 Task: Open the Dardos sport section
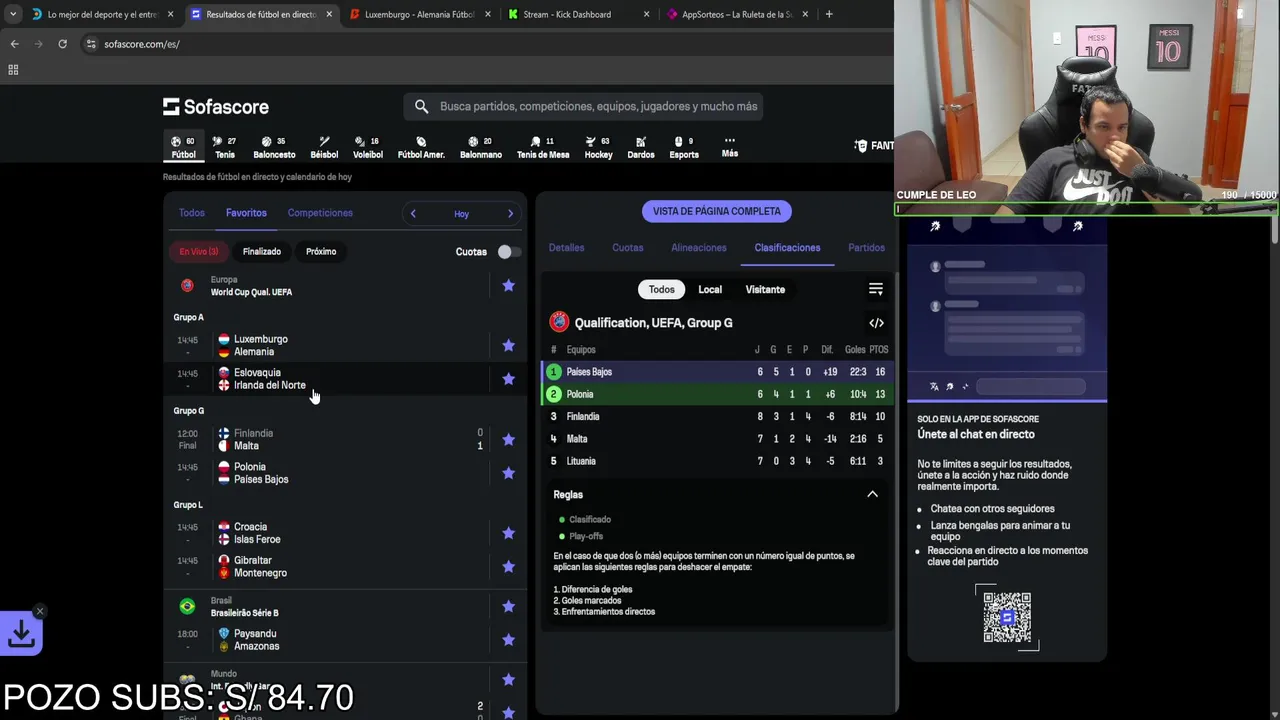(641, 147)
